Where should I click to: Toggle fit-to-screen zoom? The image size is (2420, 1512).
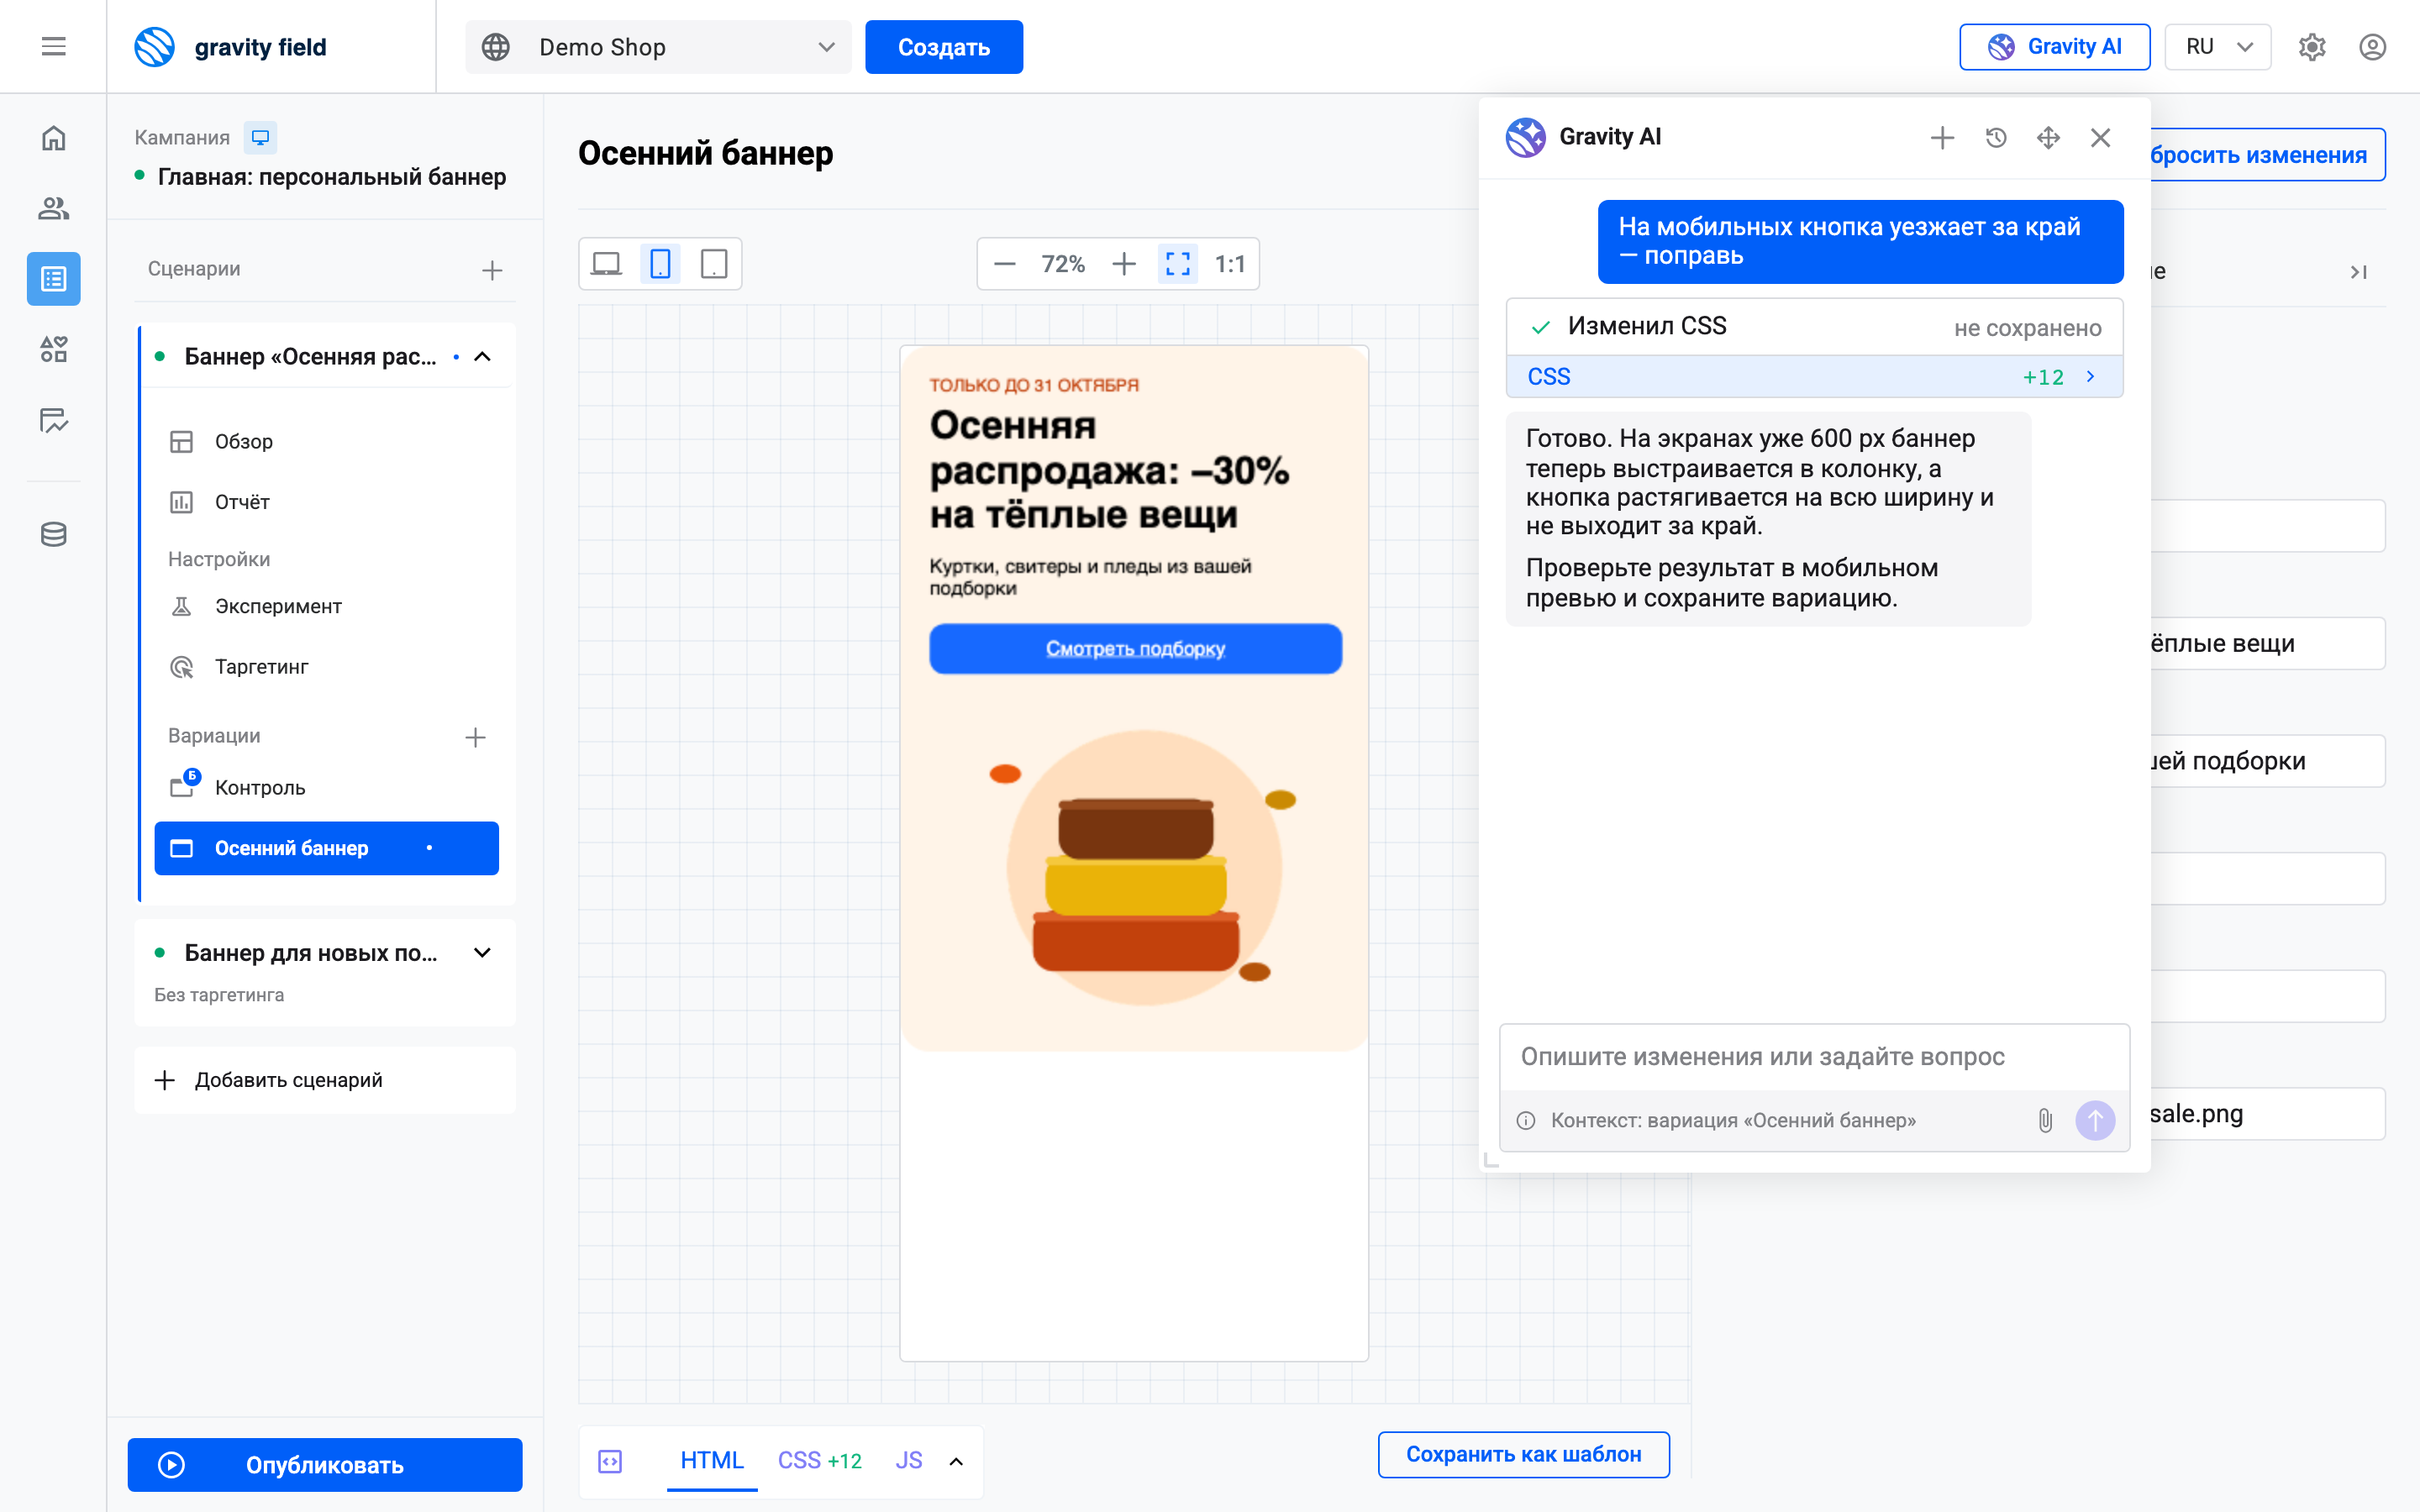1178,264
